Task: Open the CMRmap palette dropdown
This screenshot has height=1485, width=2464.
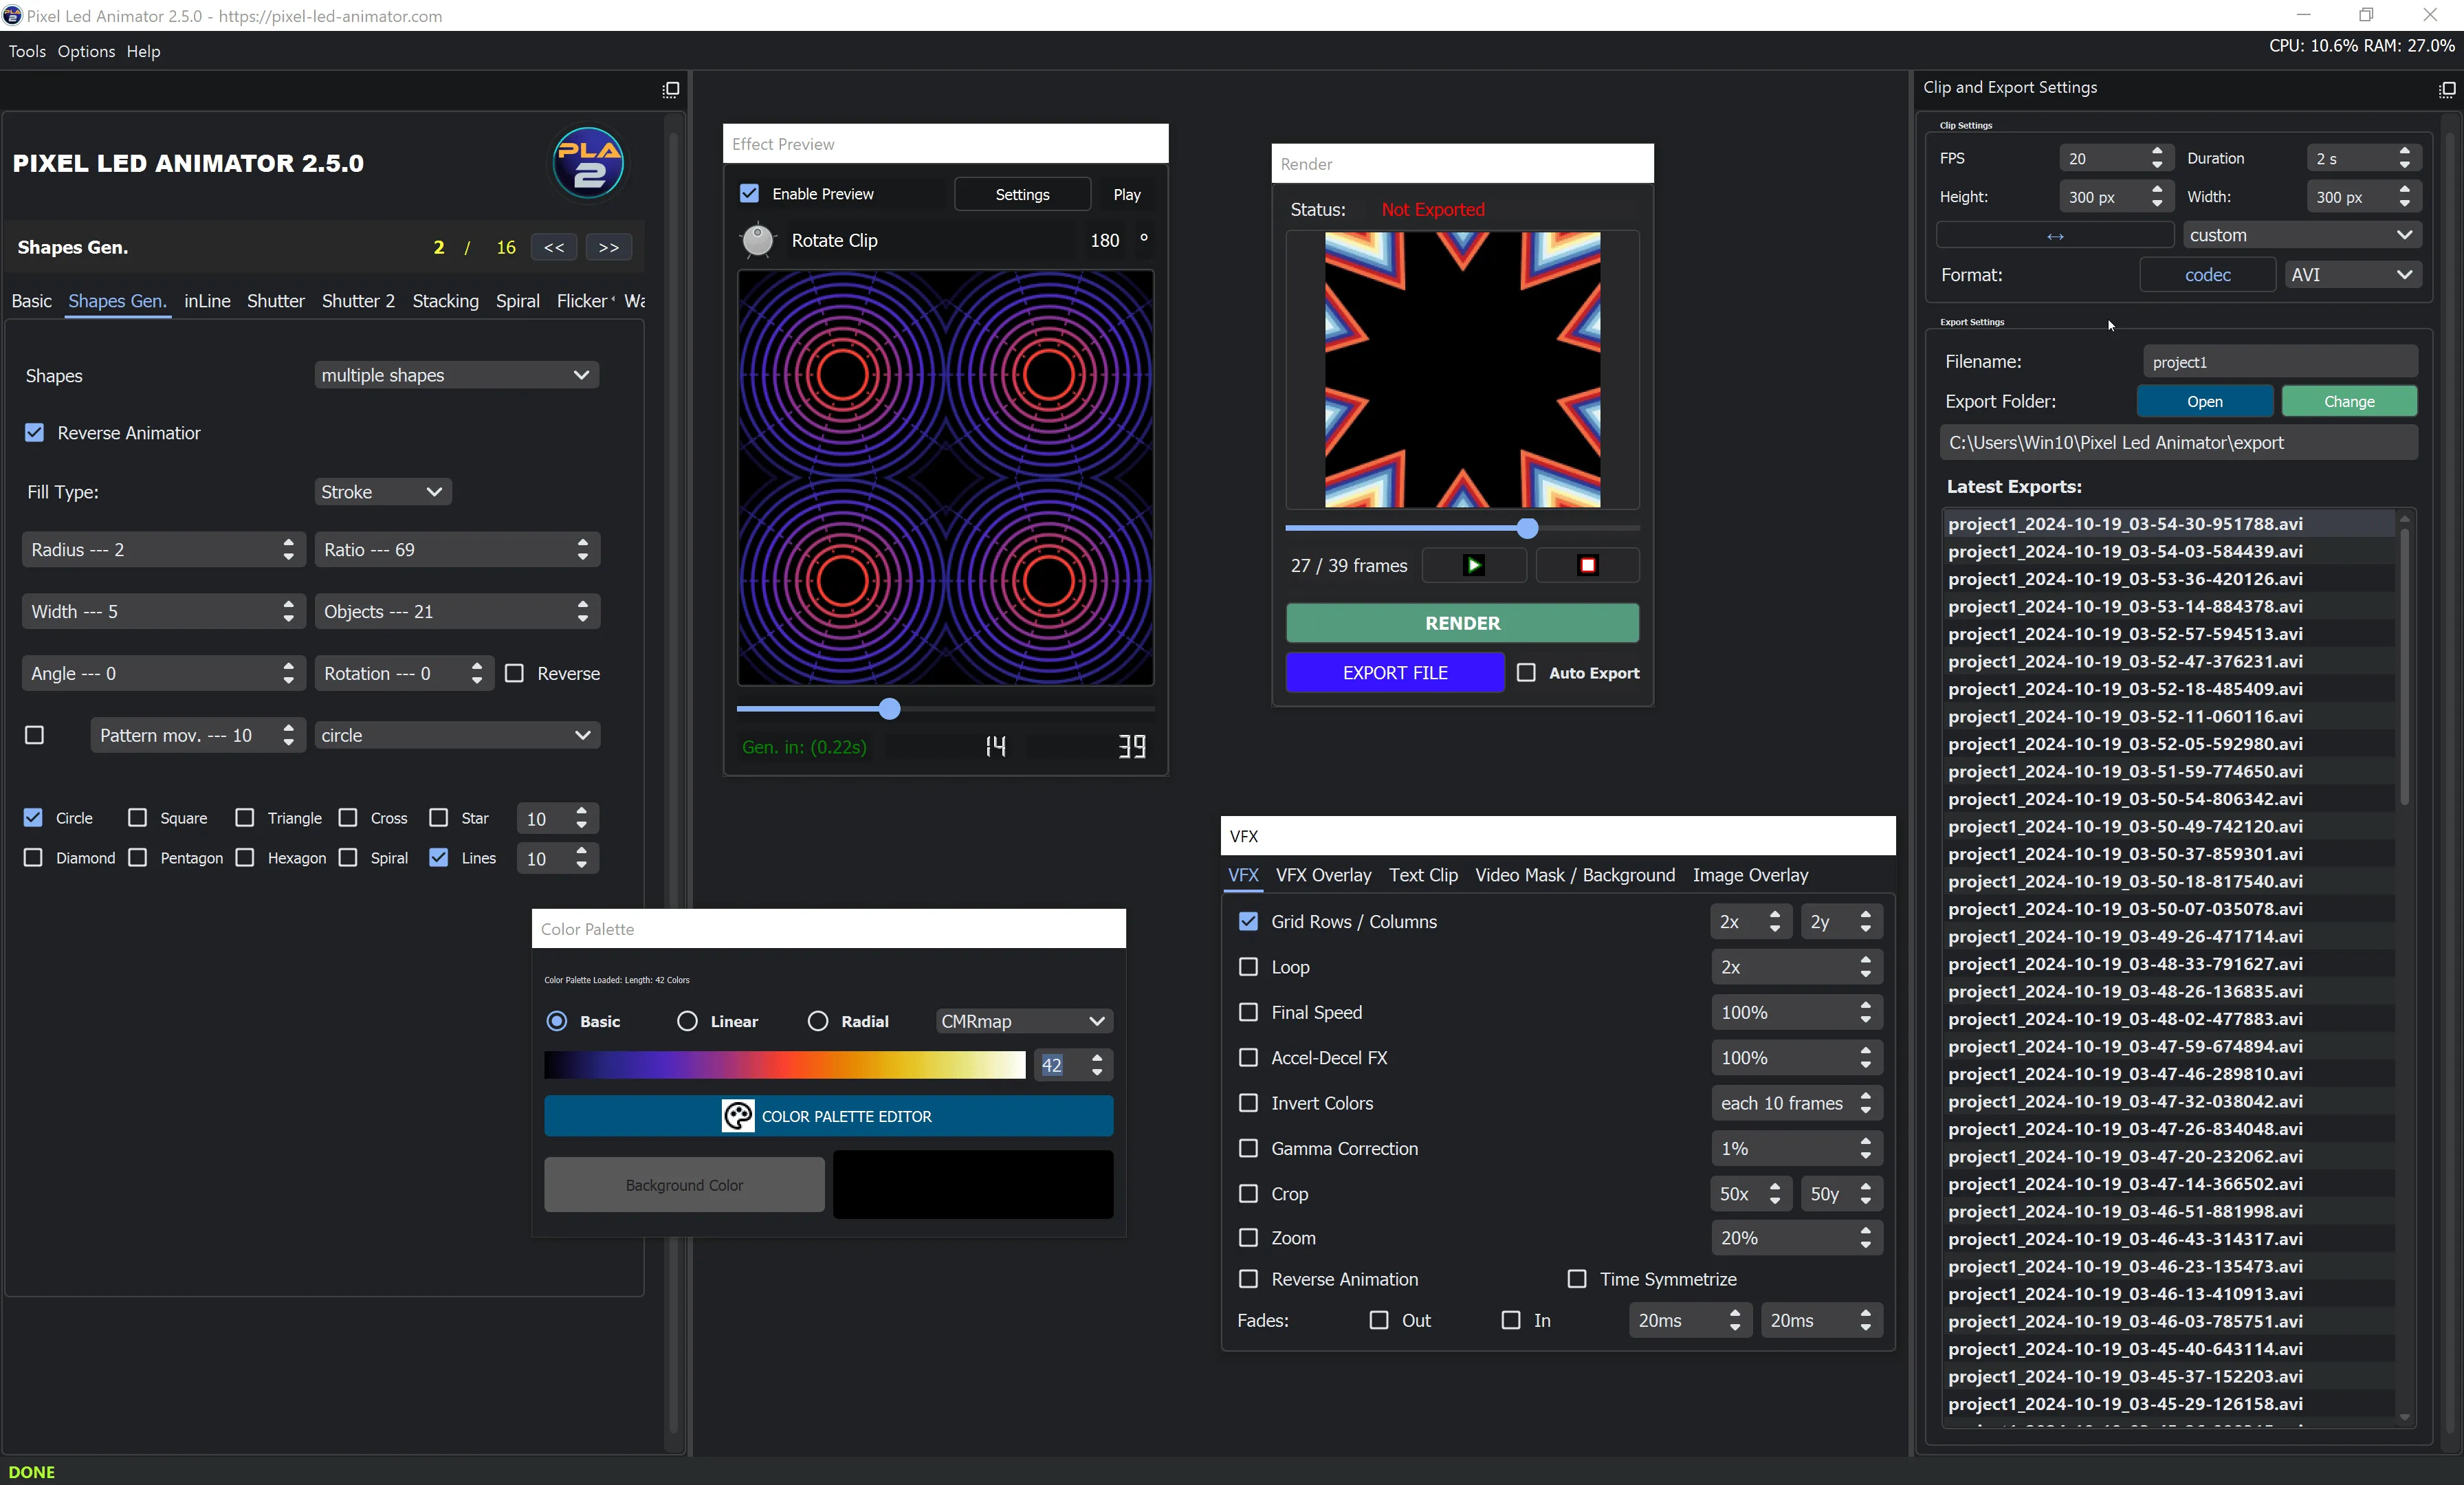Action: pyautogui.click(x=1024, y=1021)
